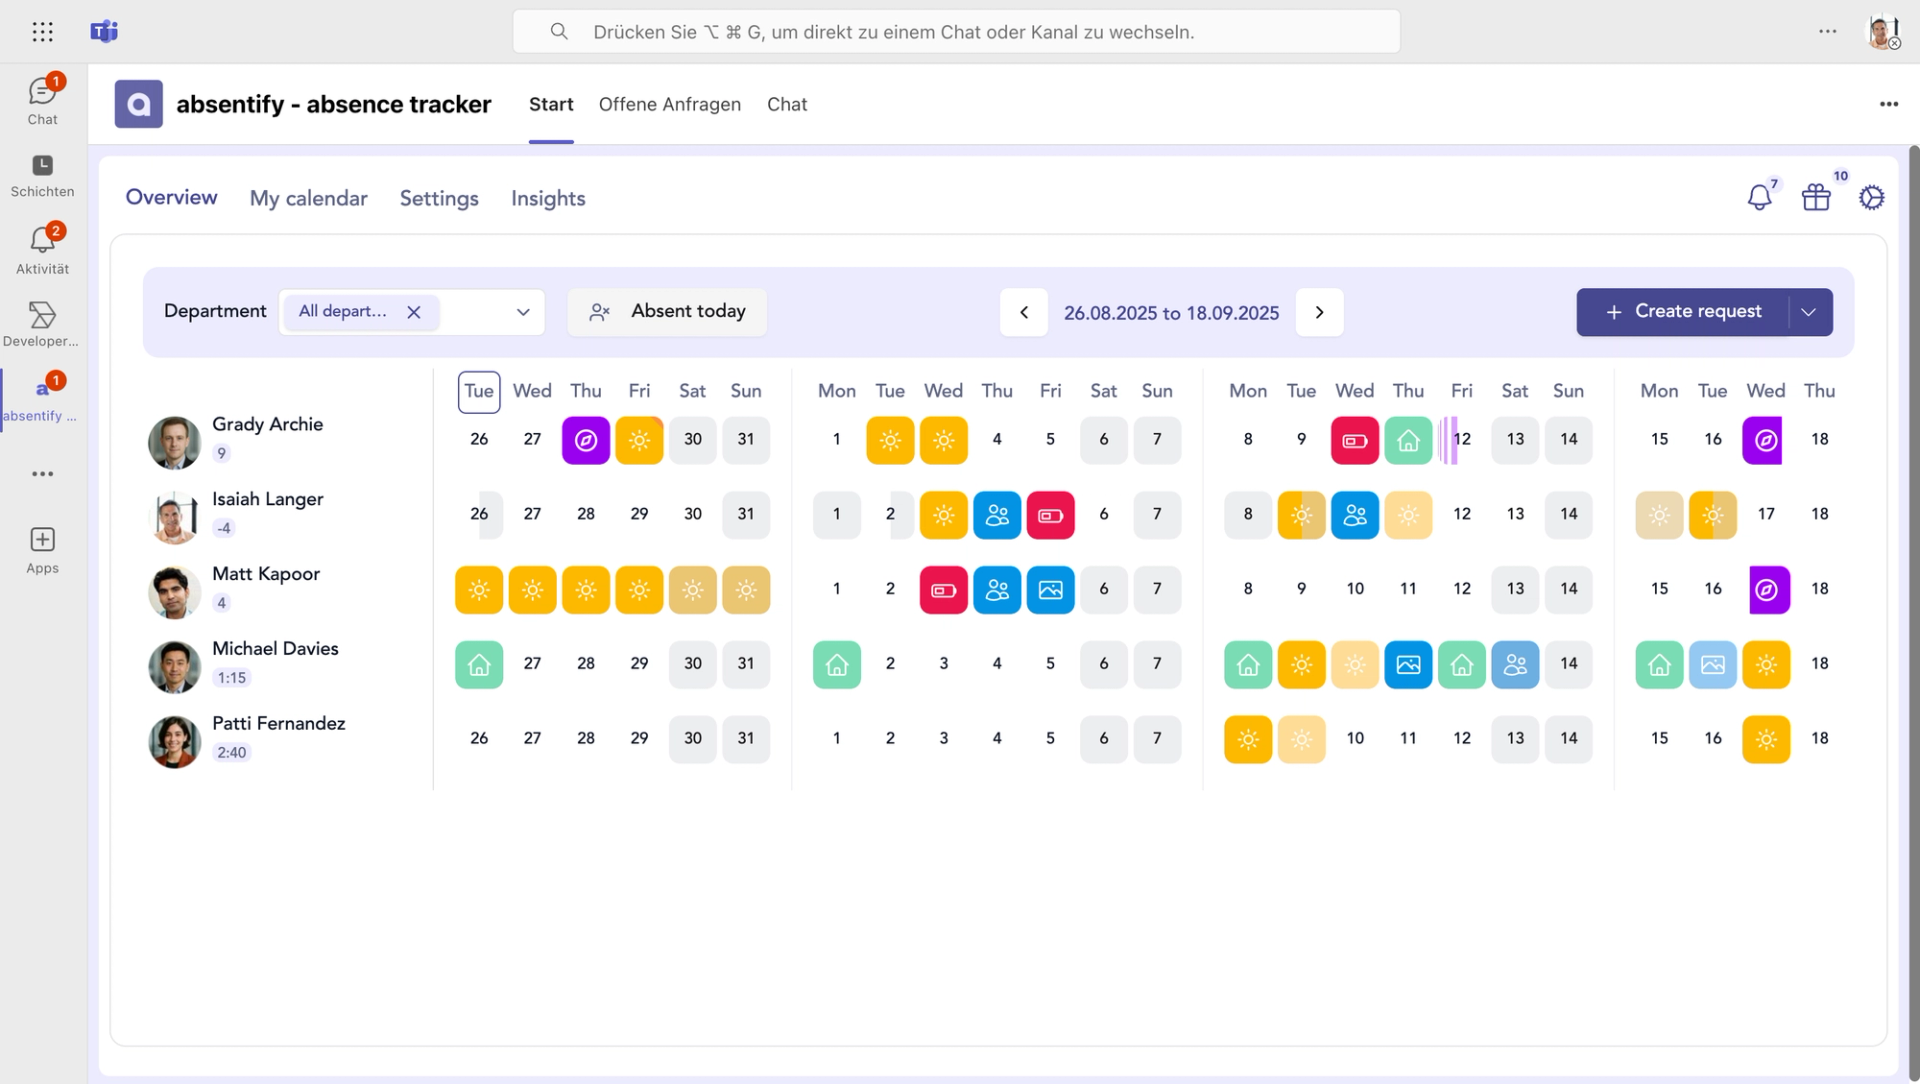The height and width of the screenshot is (1084, 1920).
Task: Expand the Department dropdown
Action: click(522, 312)
